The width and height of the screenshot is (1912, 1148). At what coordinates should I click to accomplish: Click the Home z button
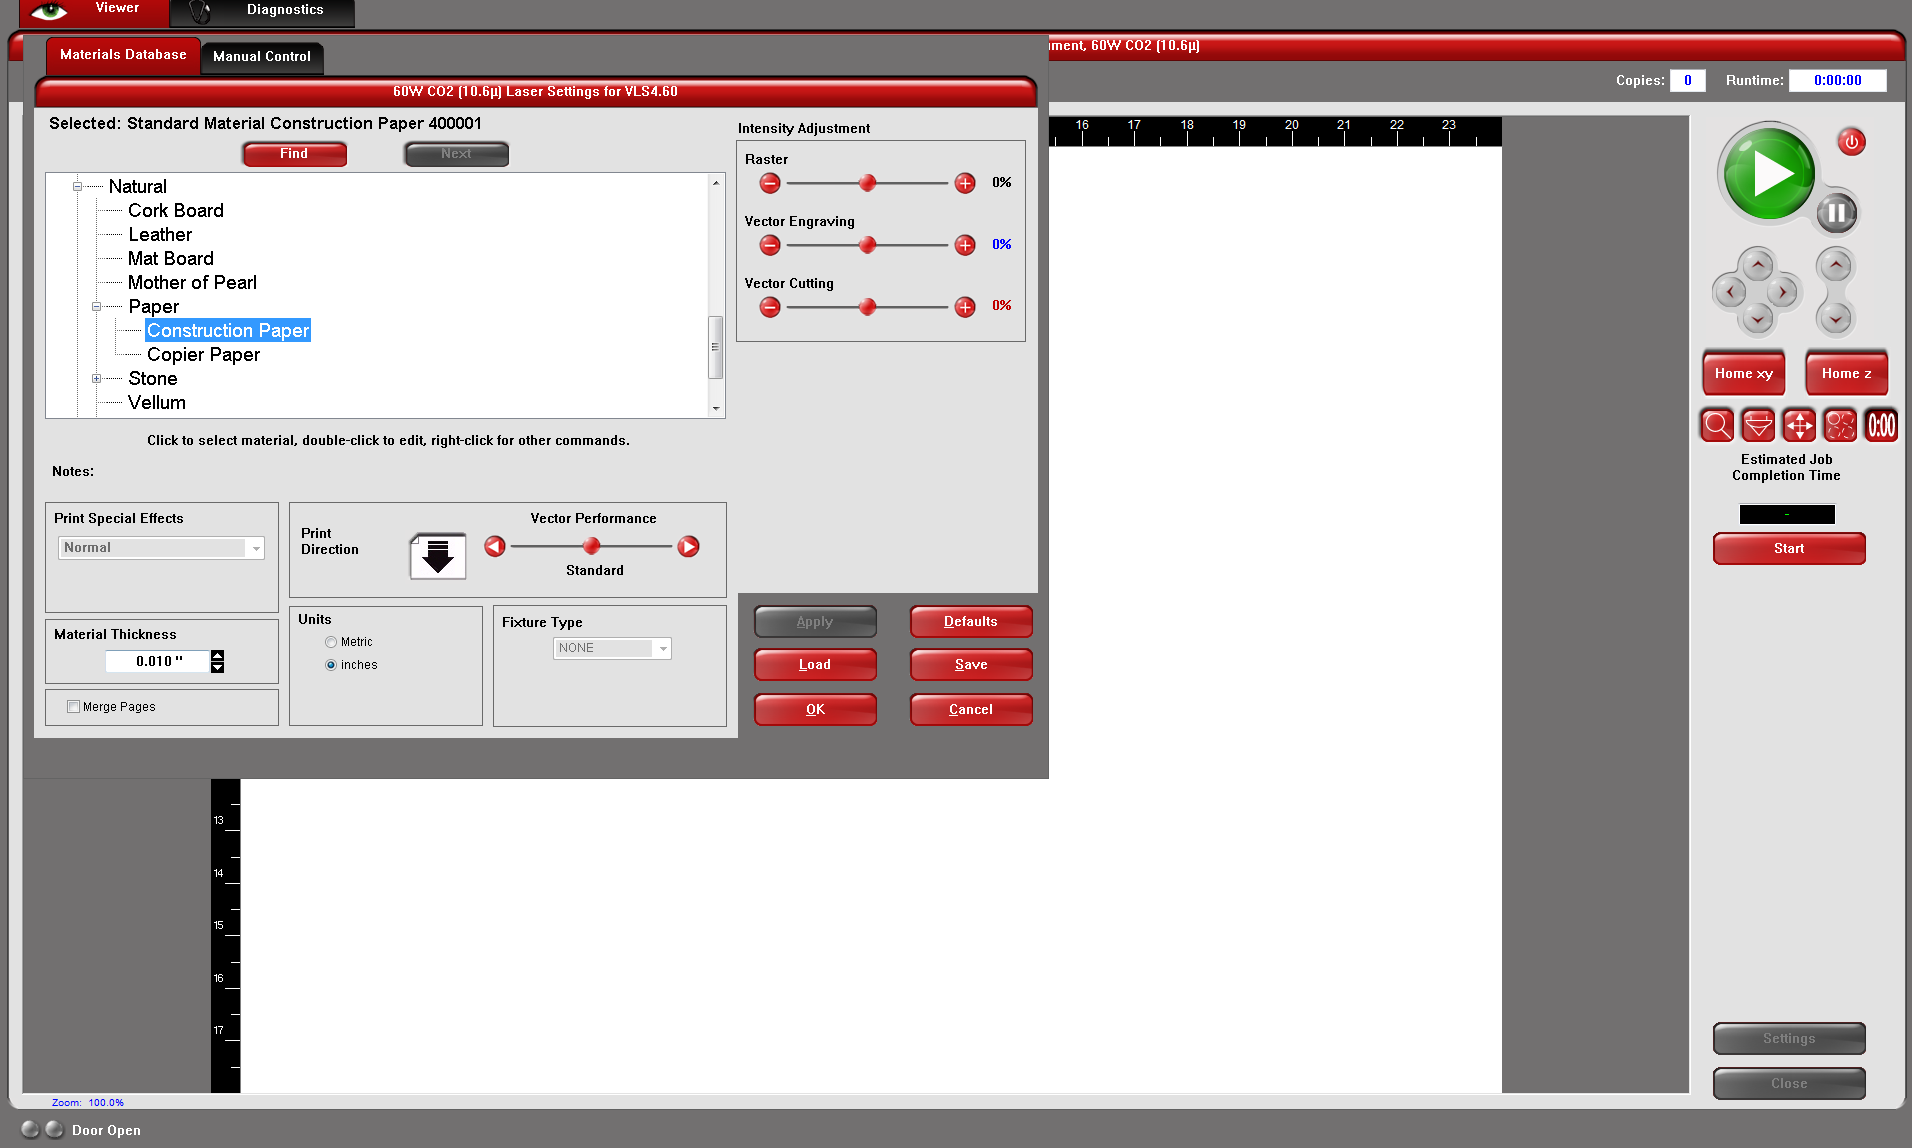pos(1846,374)
